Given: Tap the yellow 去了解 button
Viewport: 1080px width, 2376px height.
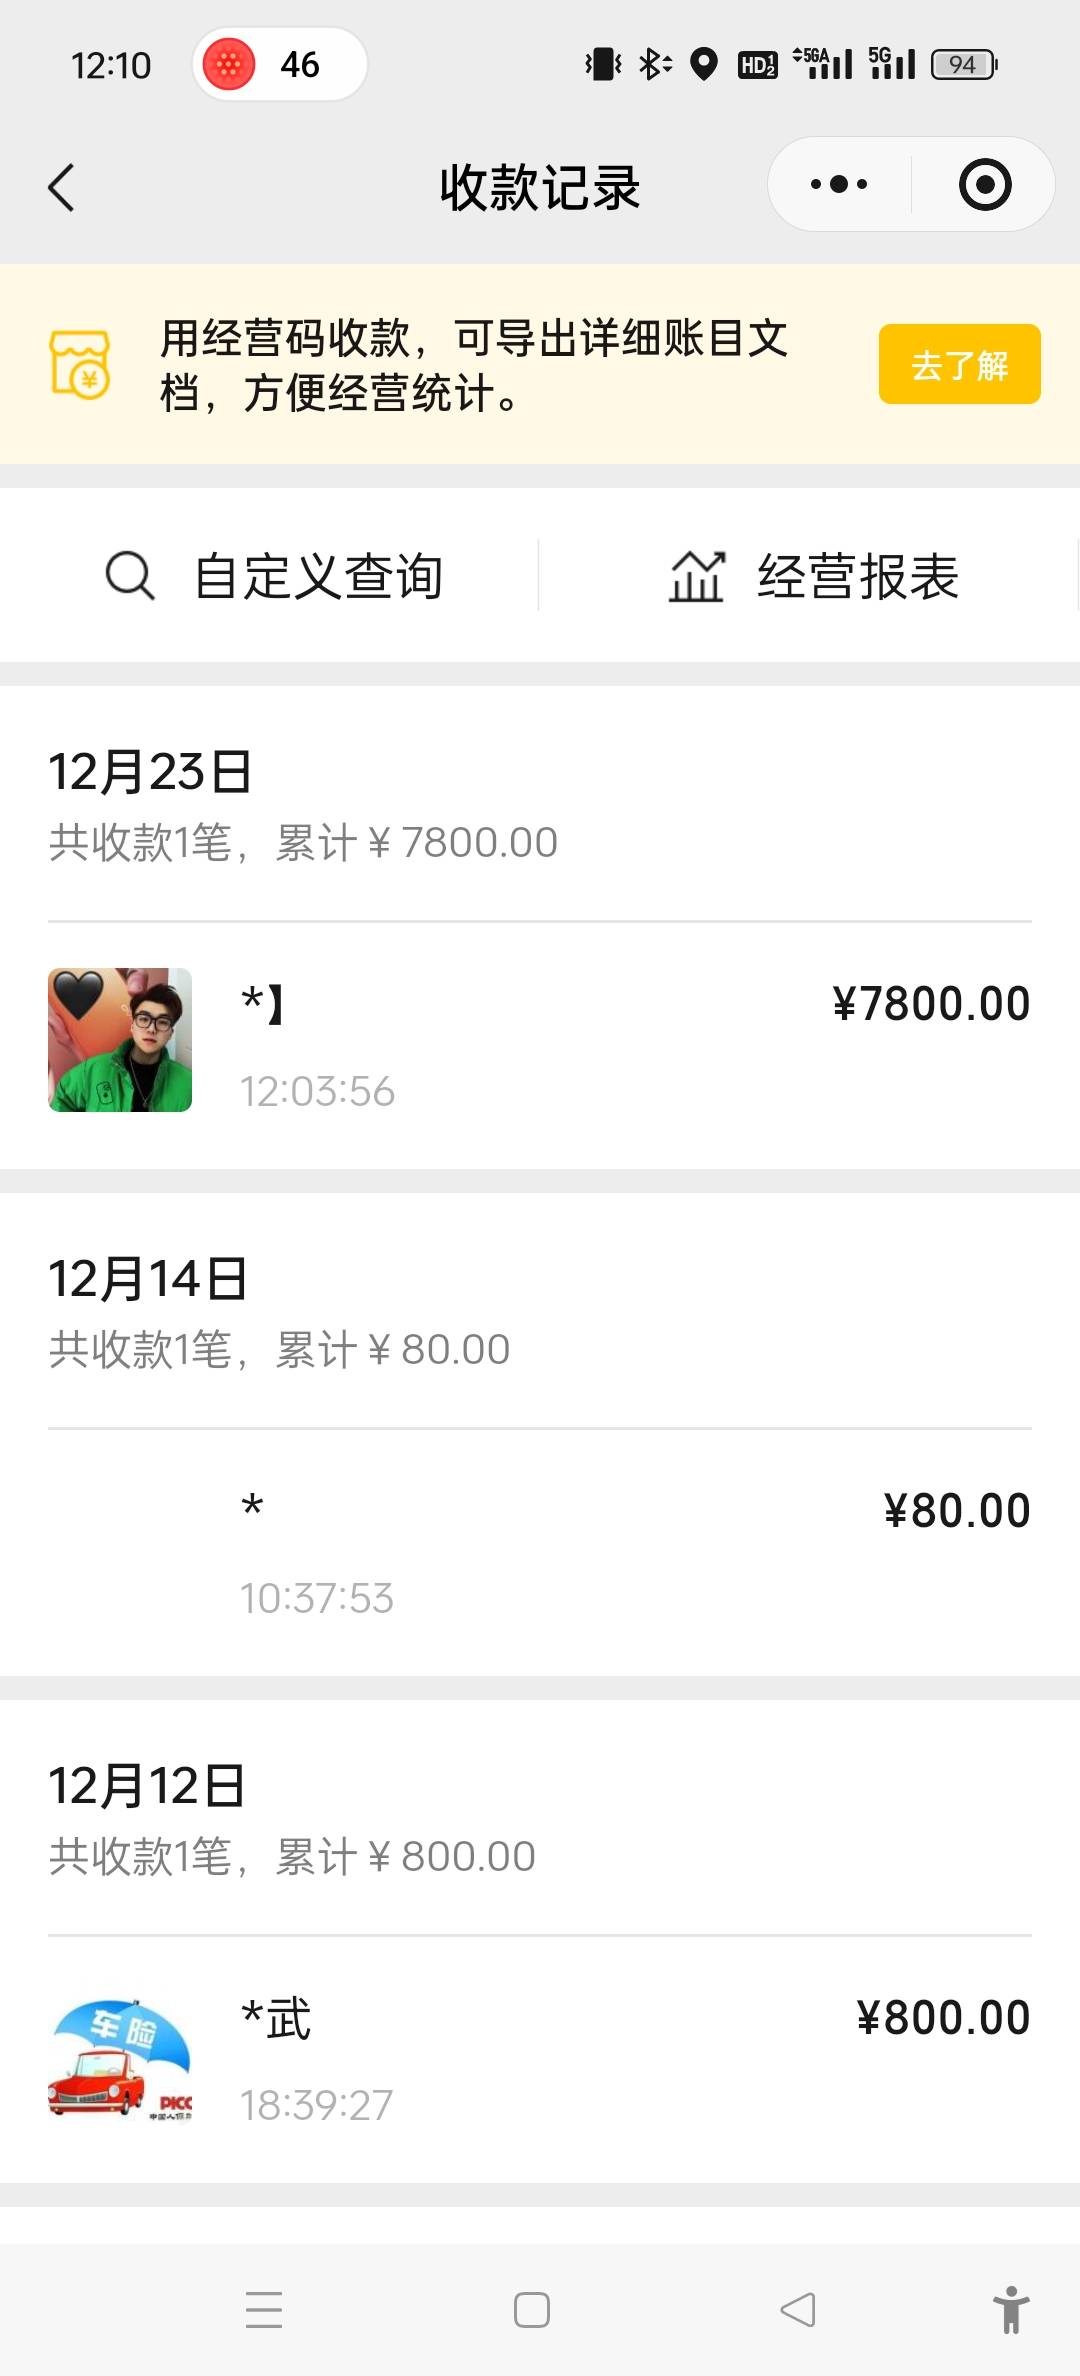Looking at the screenshot, I should (x=959, y=365).
